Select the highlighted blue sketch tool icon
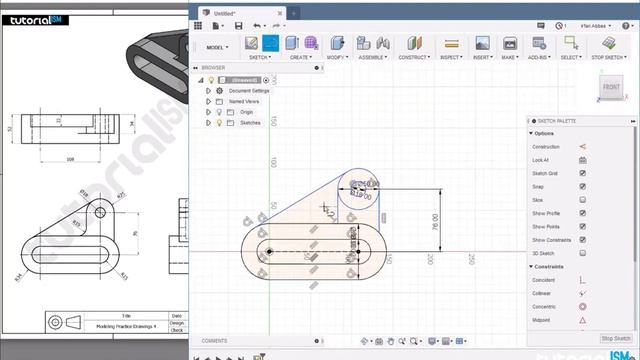Screen dimensions: 640x360 click(x=270, y=43)
